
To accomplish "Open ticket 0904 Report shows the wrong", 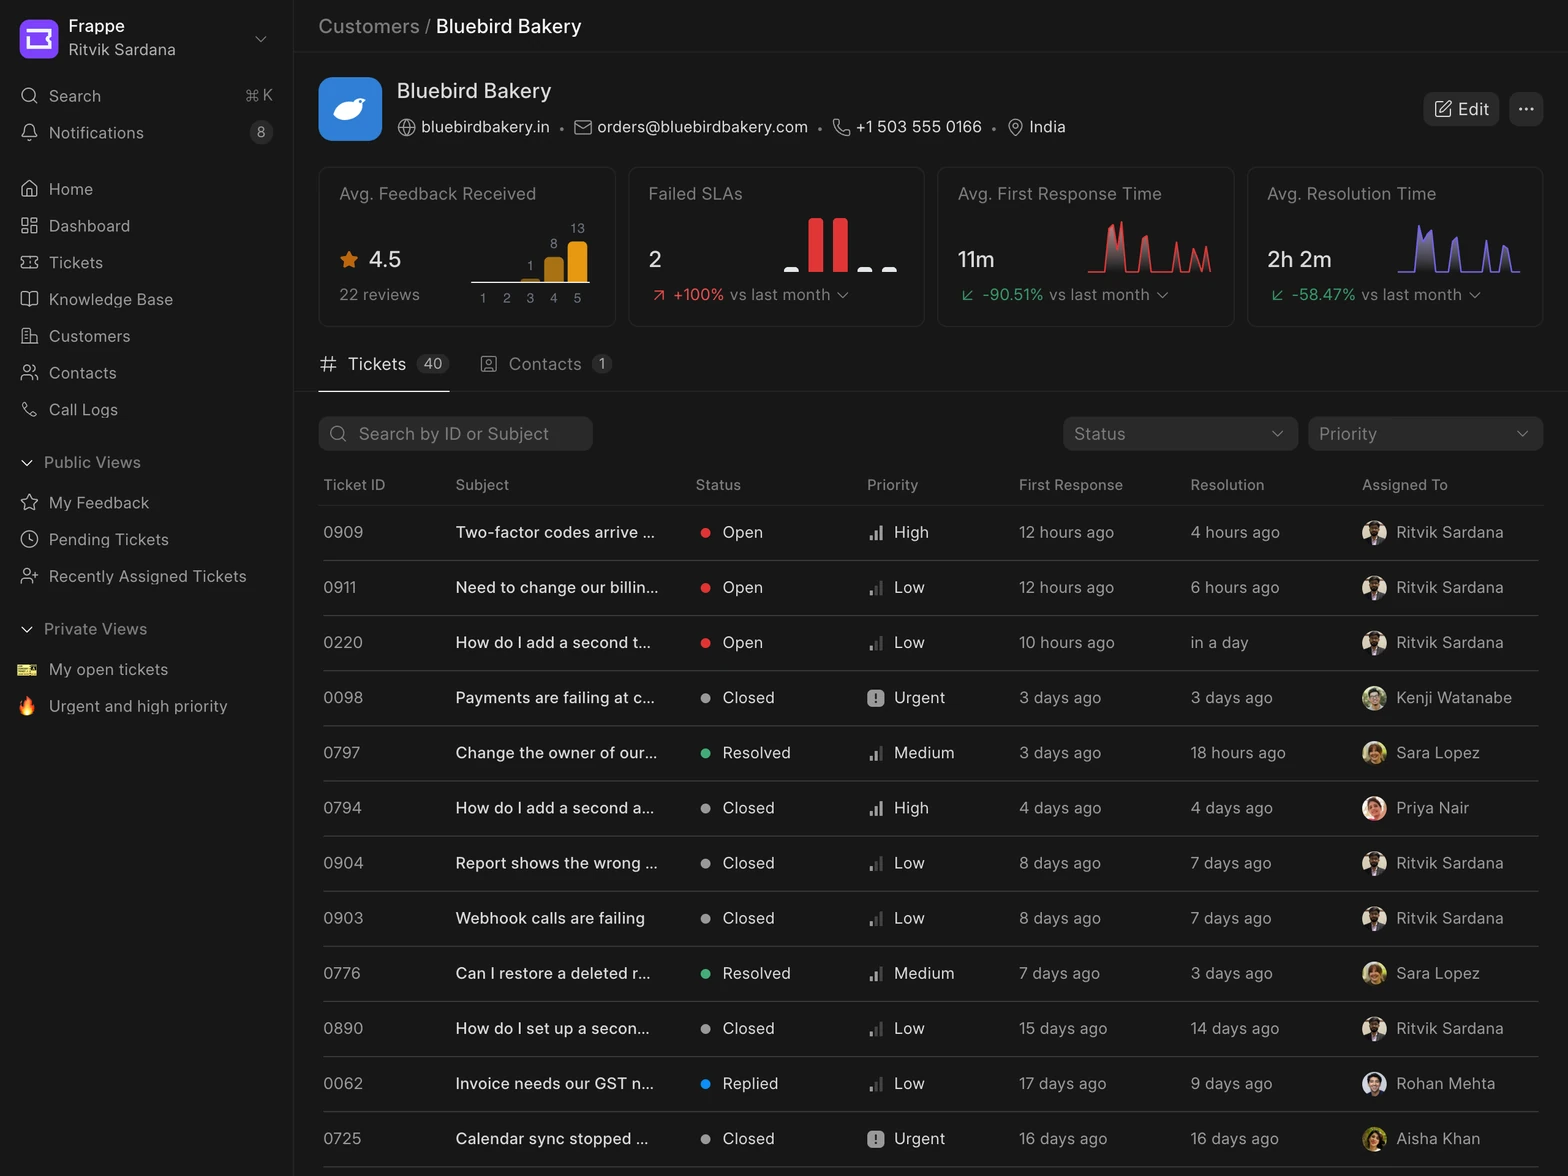I will click(x=556, y=863).
